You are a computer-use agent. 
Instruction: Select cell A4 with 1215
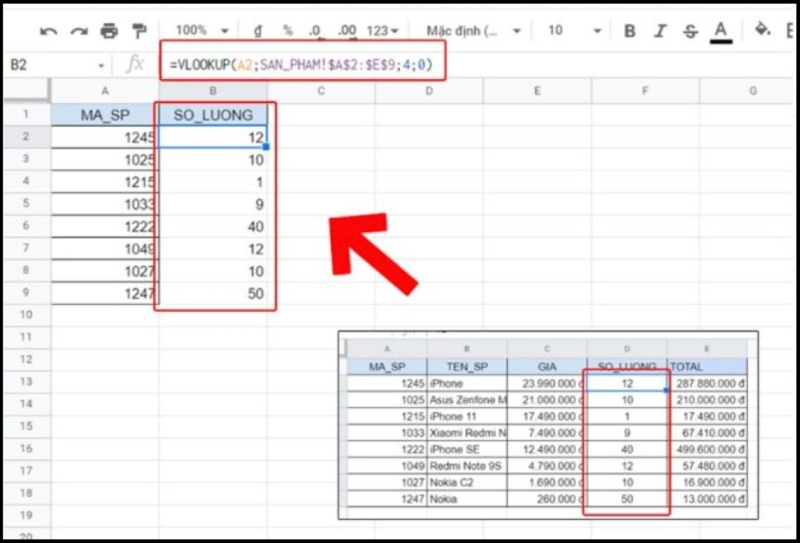(105, 182)
